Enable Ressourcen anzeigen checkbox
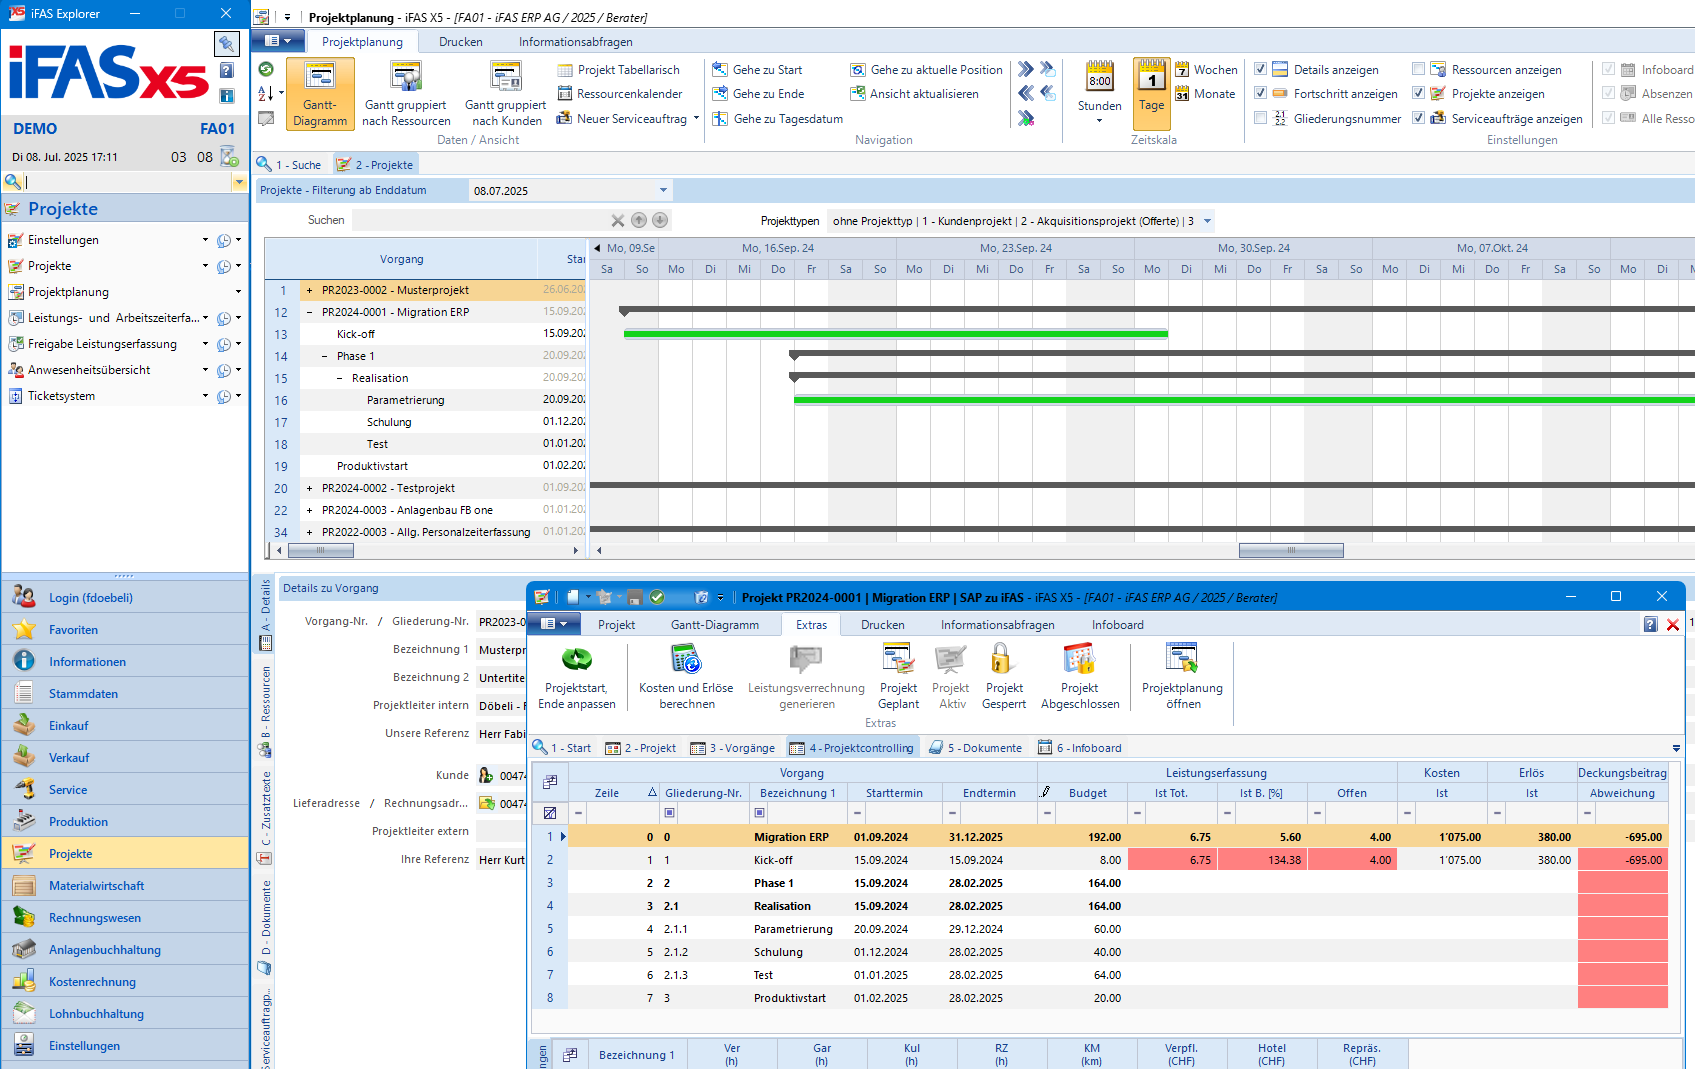Image resolution: width=1695 pixels, height=1069 pixels. tap(1418, 69)
